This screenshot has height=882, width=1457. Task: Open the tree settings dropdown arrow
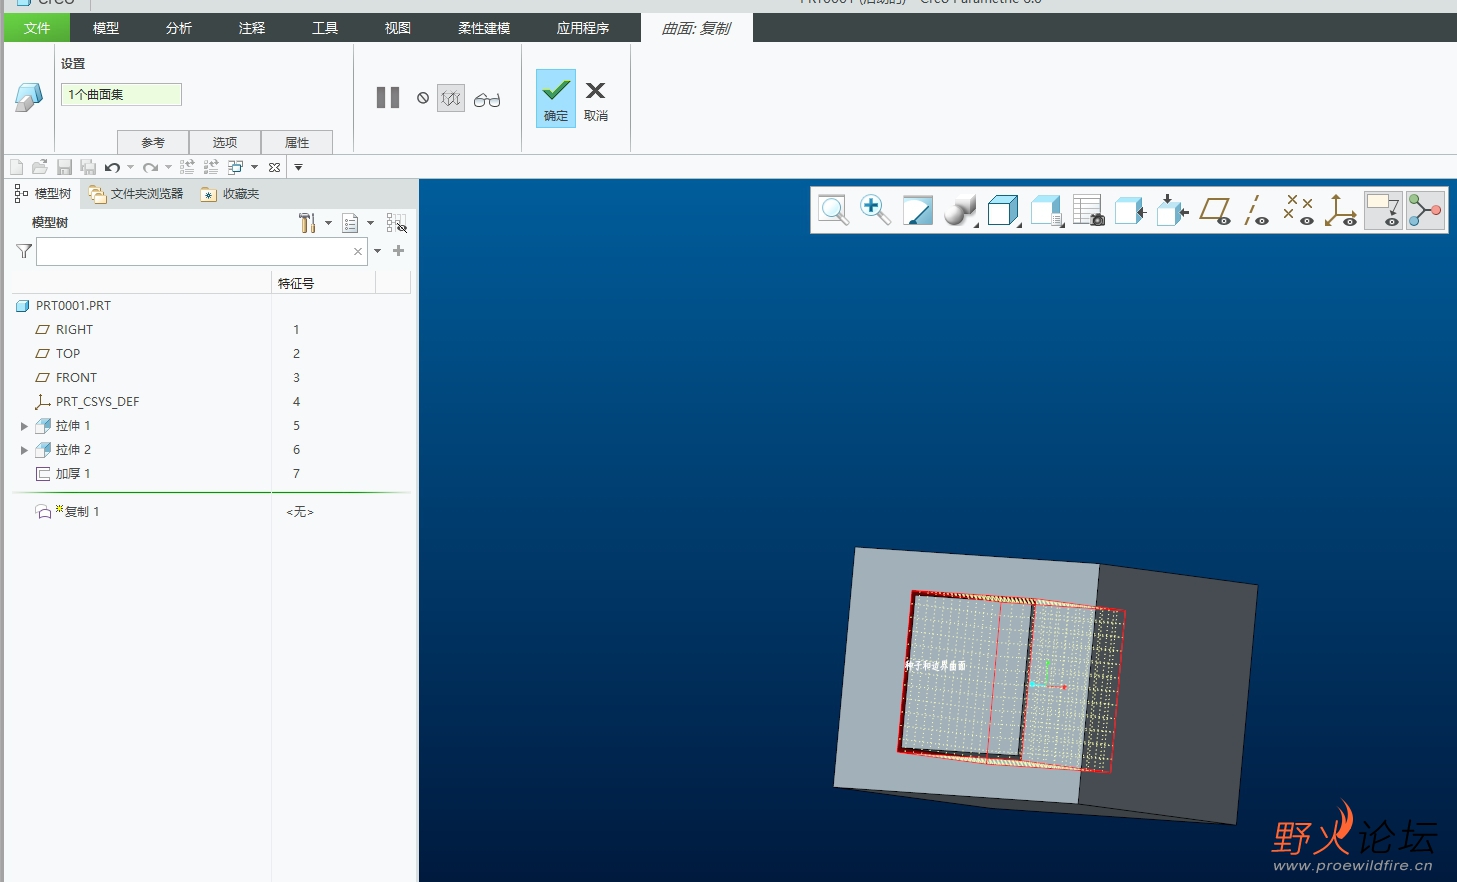(328, 223)
